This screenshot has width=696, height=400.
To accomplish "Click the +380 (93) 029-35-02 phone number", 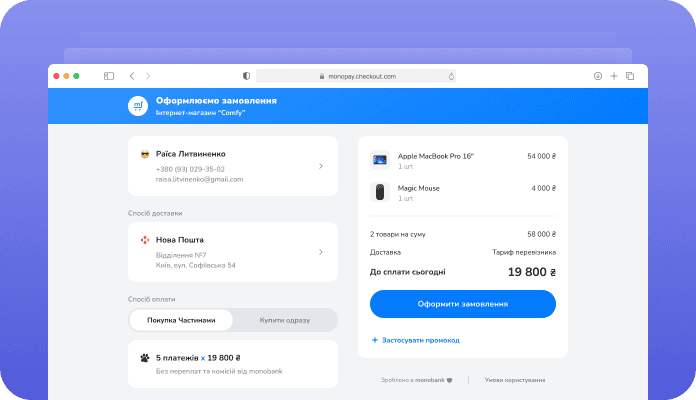I will 190,169.
